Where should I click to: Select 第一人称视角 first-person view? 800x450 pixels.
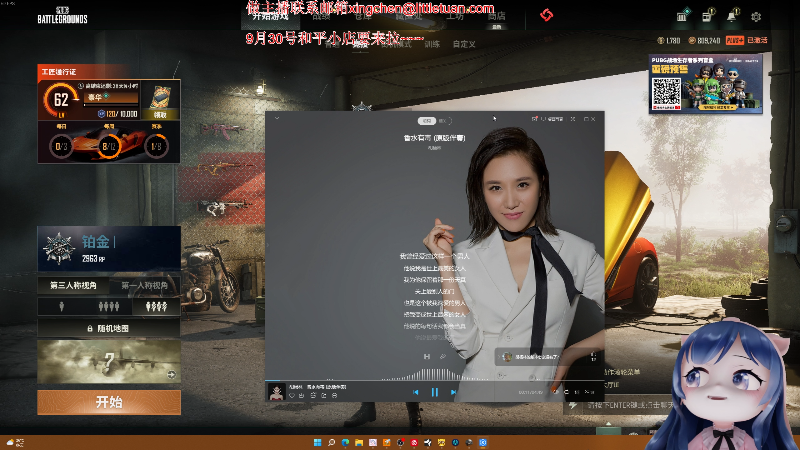point(144,285)
